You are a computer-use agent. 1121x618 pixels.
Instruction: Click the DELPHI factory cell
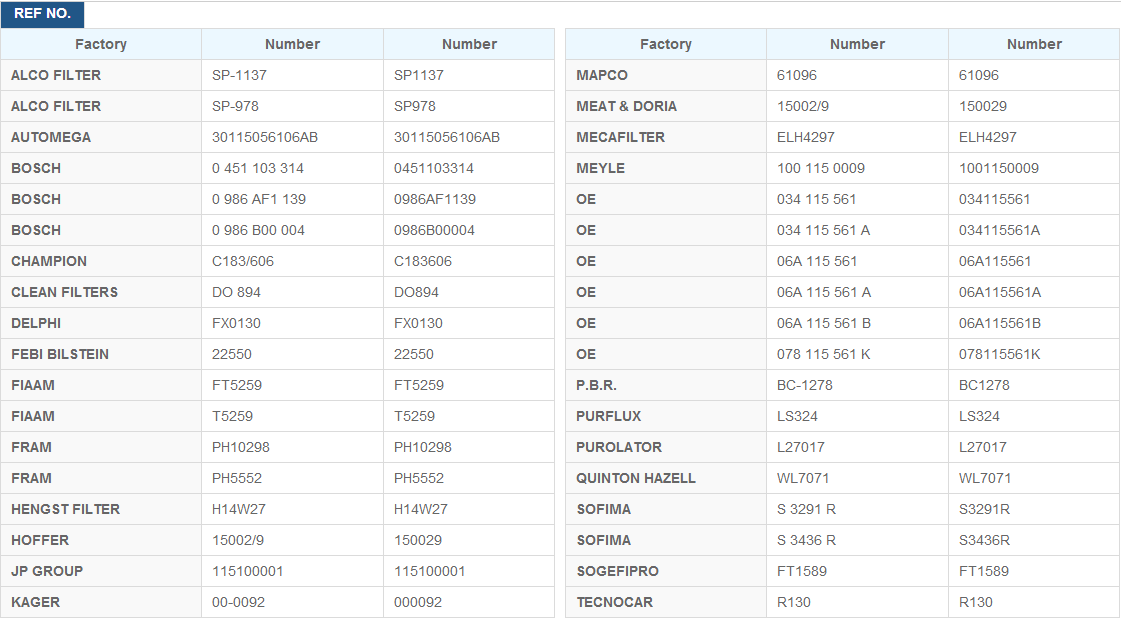coord(101,323)
